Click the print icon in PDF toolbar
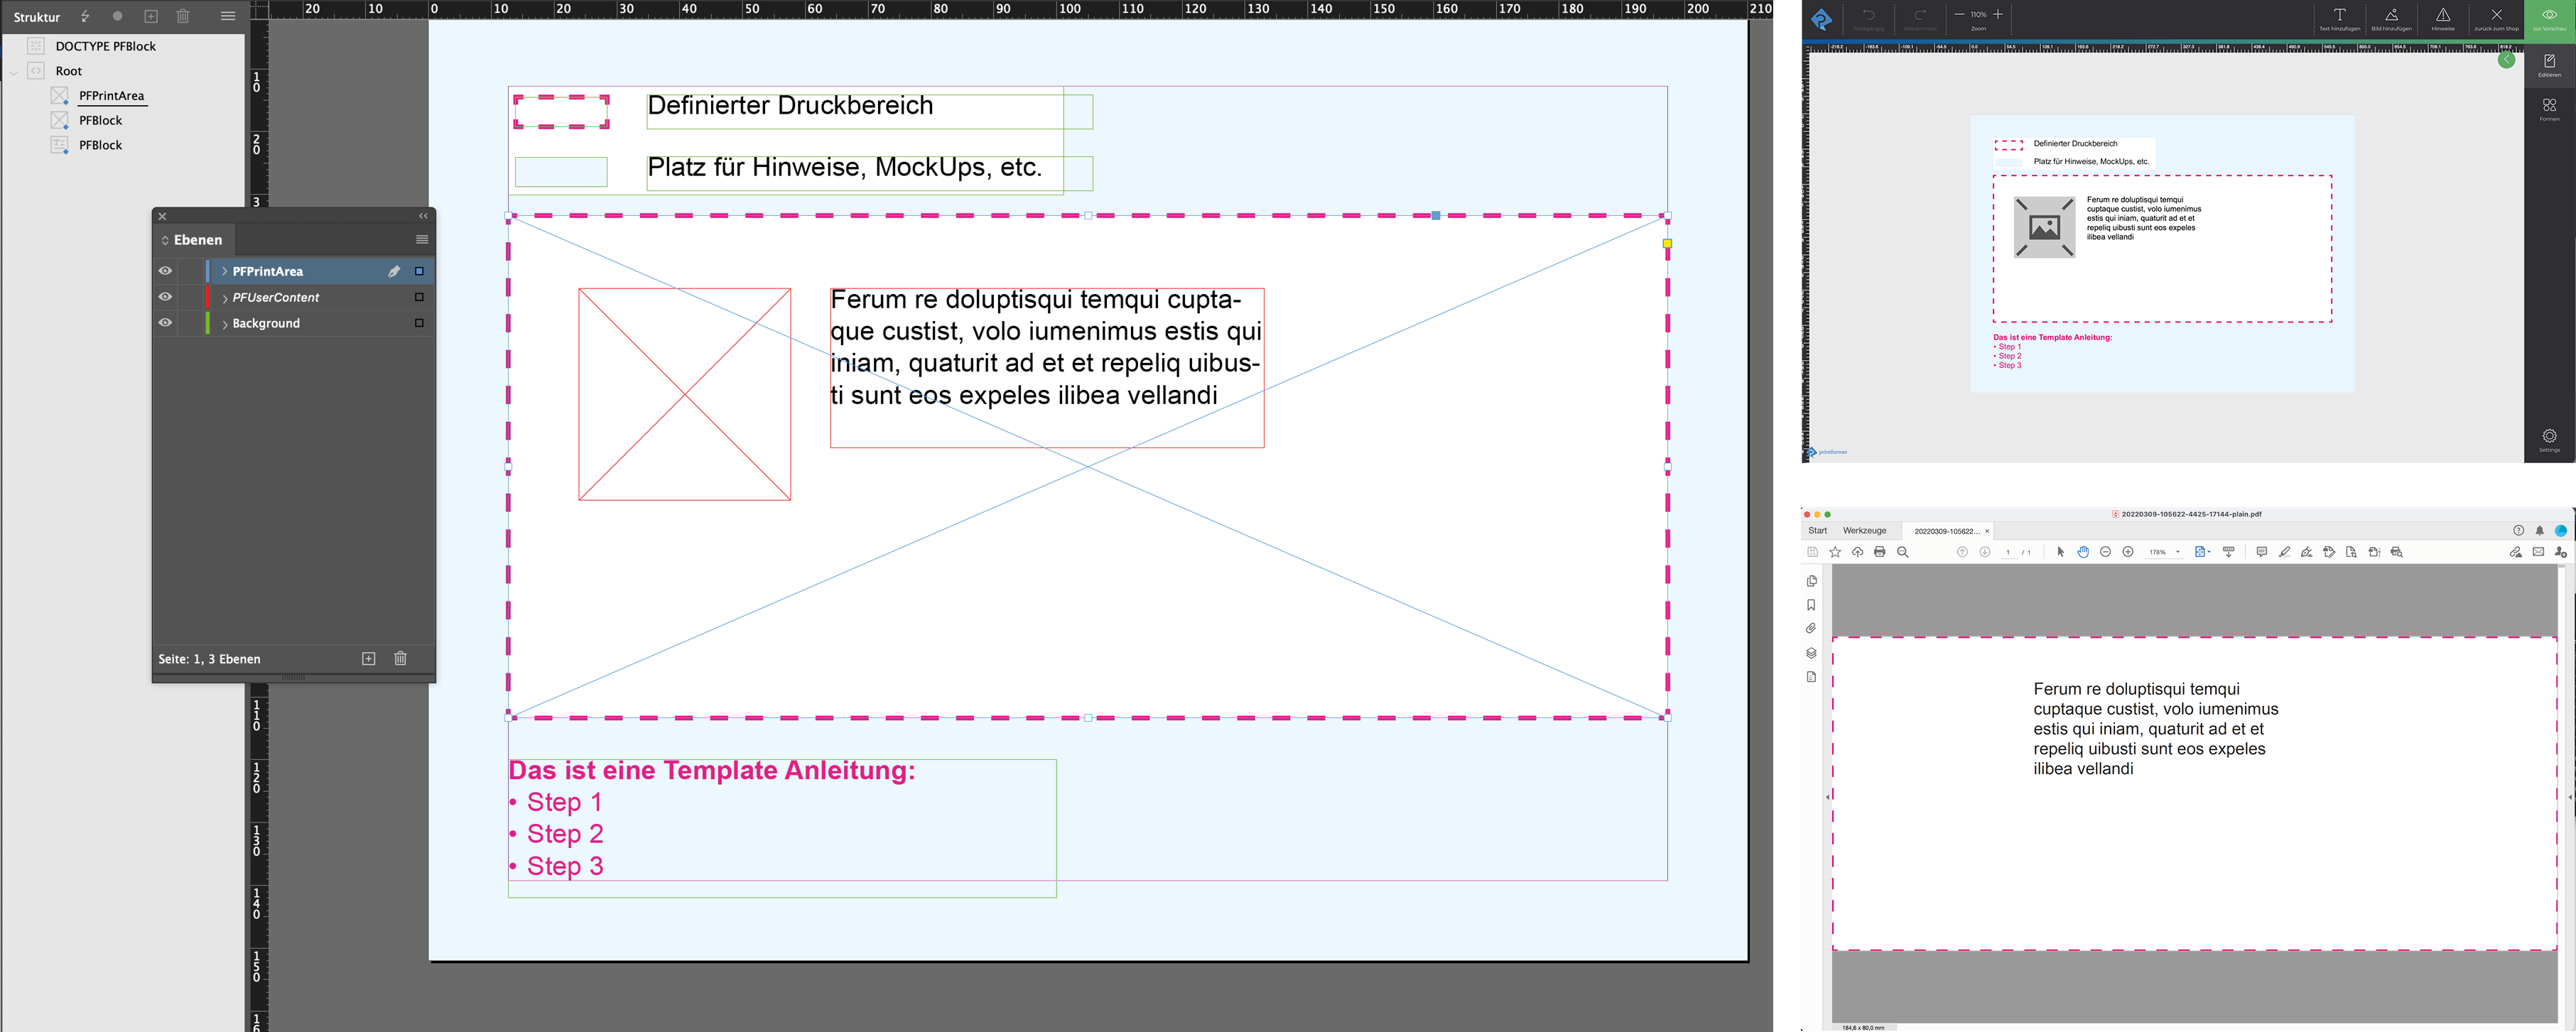The image size is (2576, 1032). click(1879, 552)
